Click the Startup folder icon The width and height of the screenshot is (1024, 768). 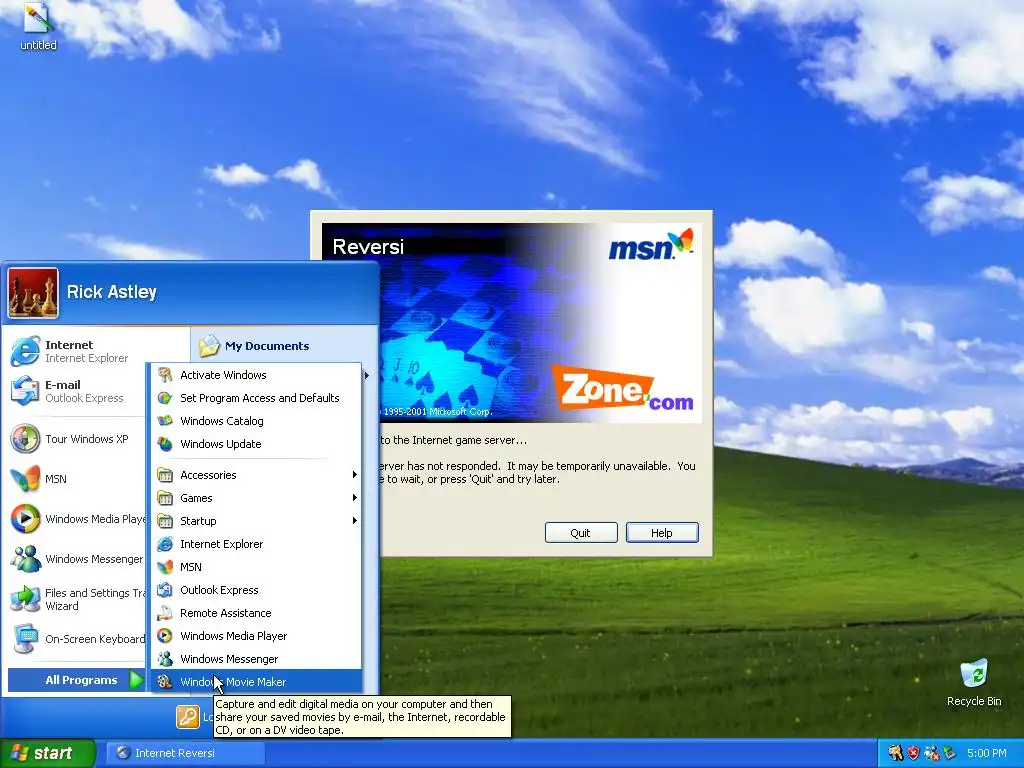tap(165, 520)
